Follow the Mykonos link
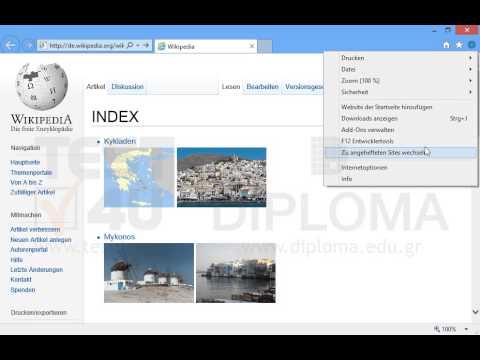 [x=119, y=237]
